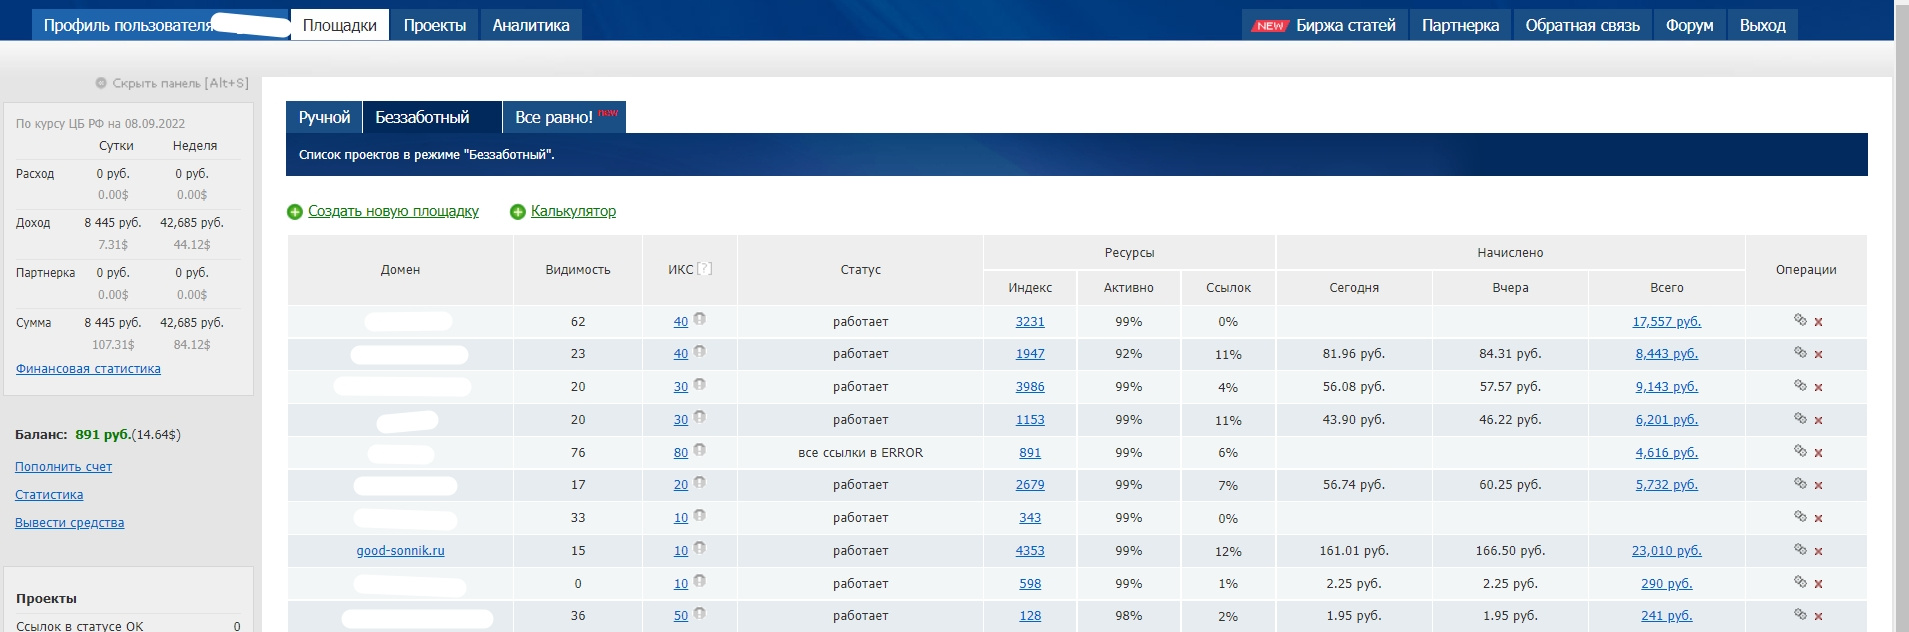Delete the site with index 343

coord(1818,518)
